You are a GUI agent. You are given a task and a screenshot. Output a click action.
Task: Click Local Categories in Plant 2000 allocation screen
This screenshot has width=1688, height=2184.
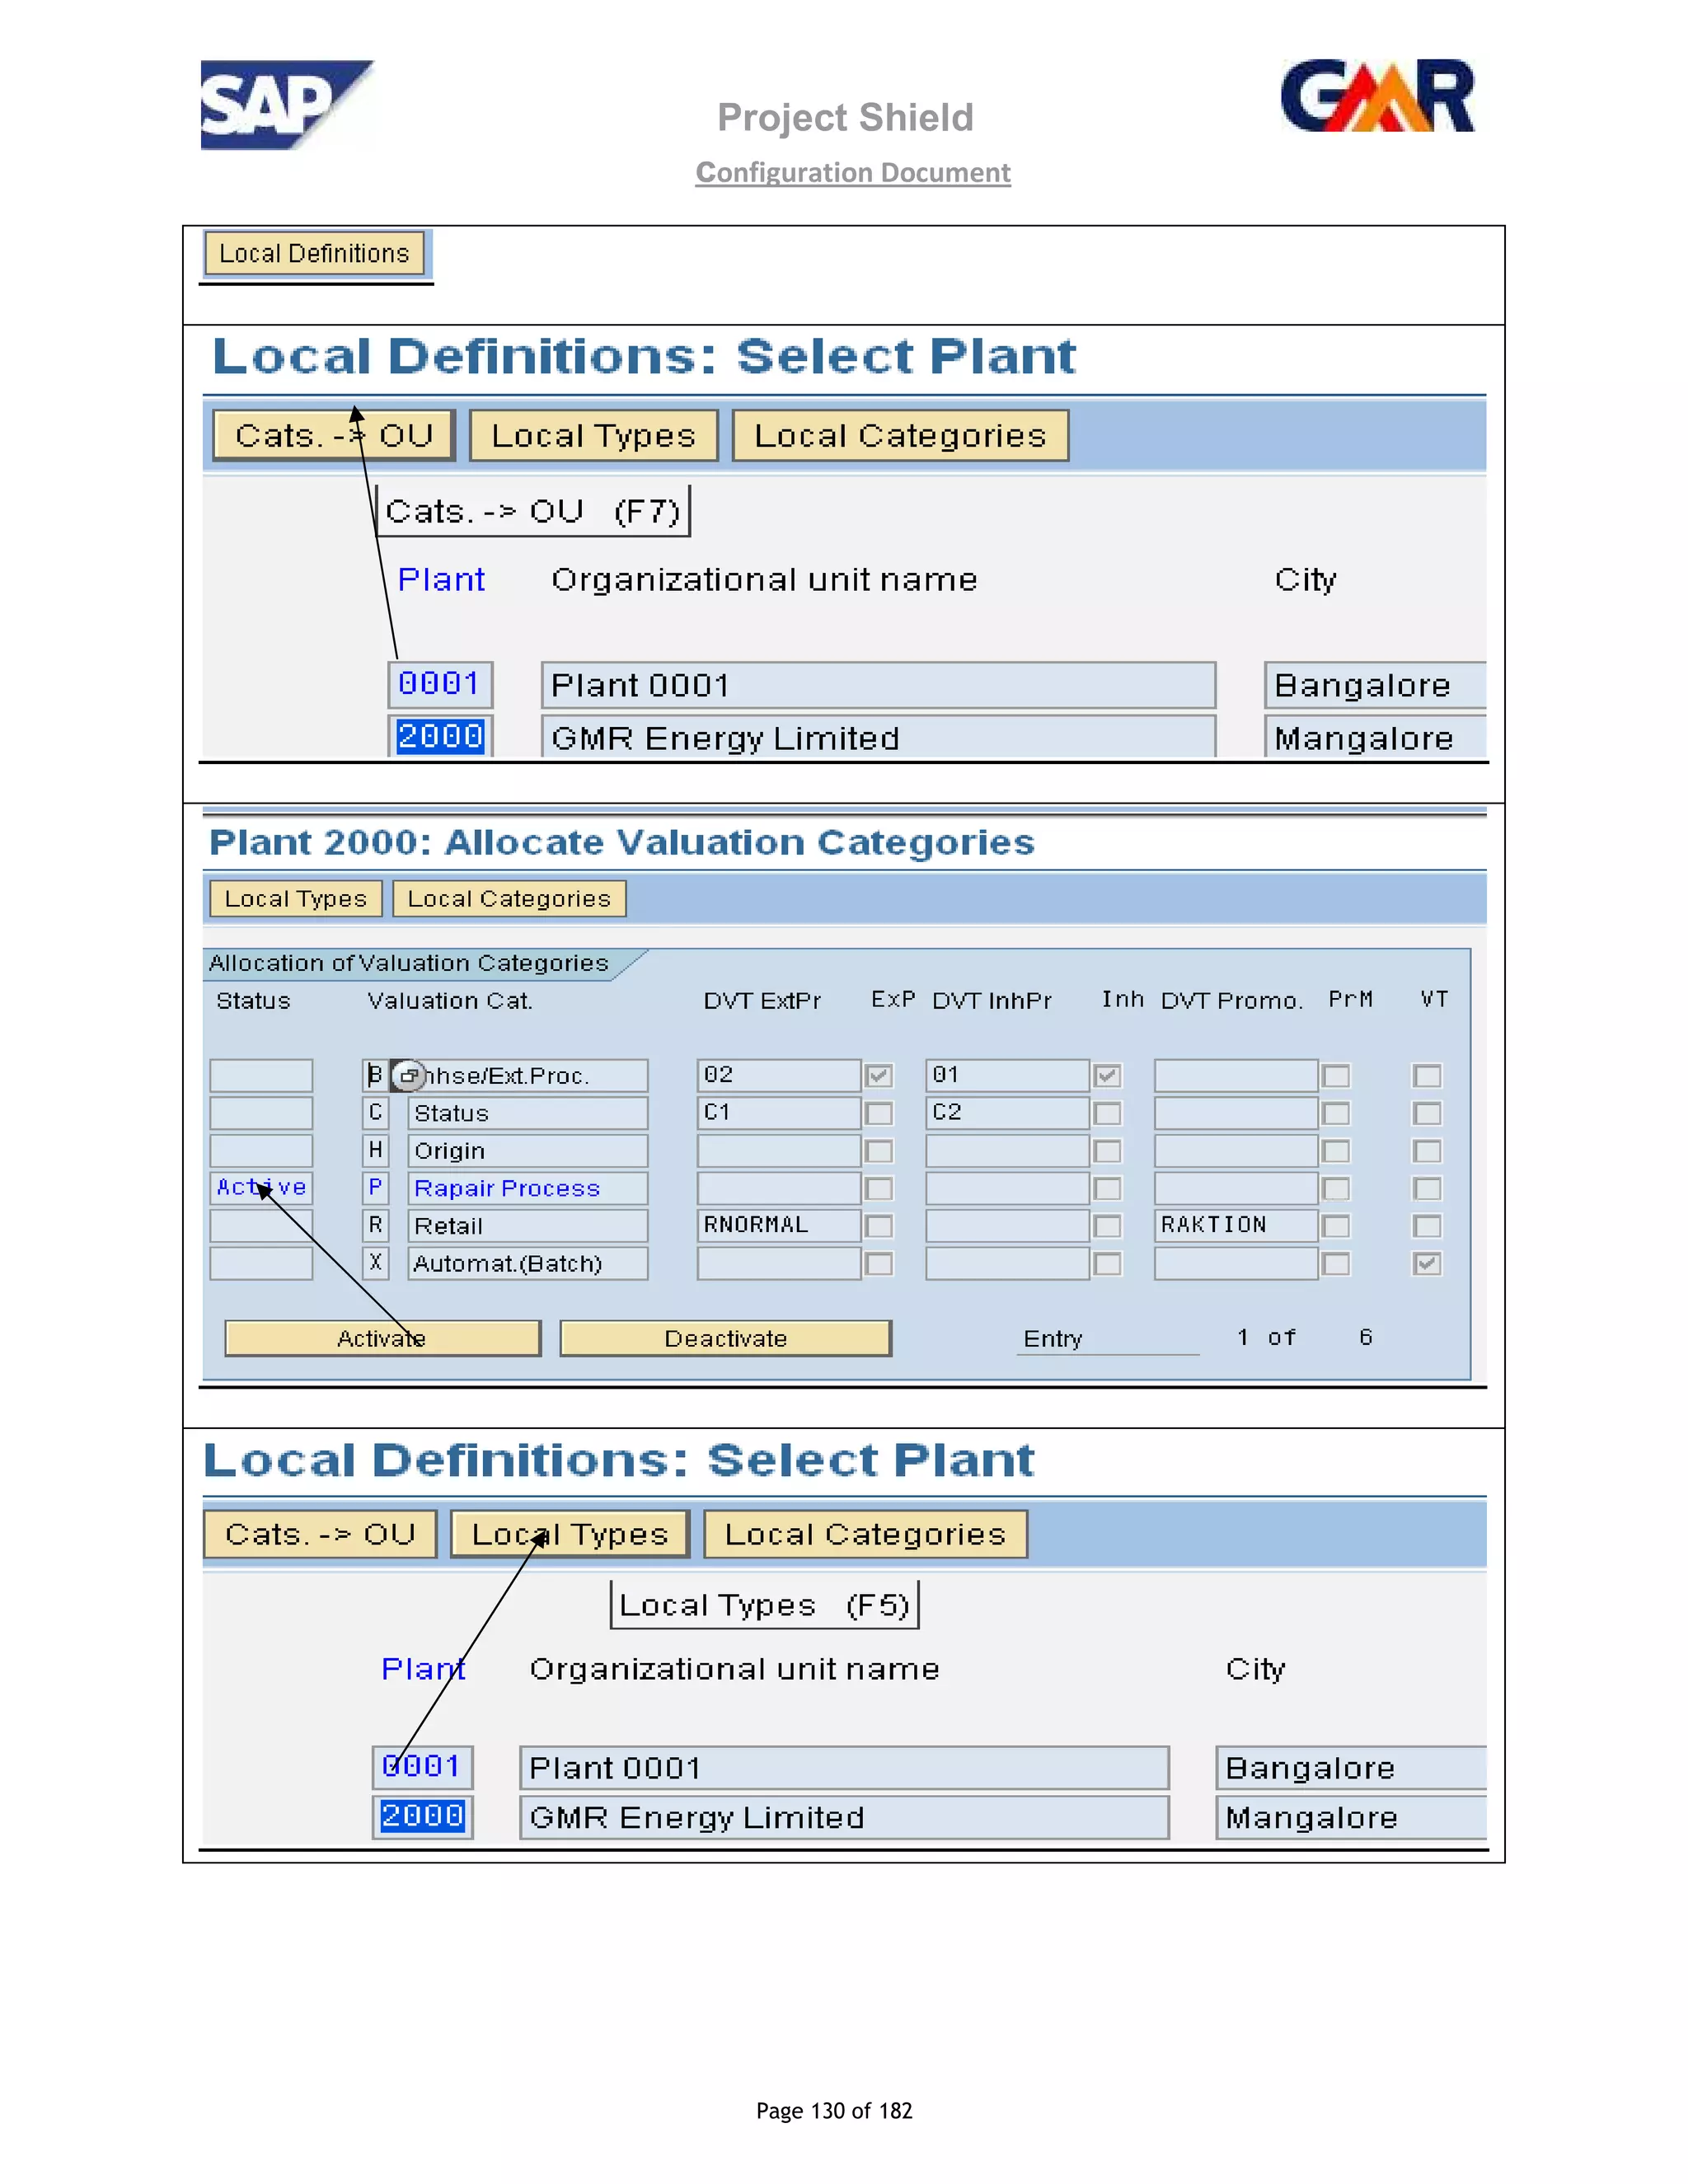[509, 898]
